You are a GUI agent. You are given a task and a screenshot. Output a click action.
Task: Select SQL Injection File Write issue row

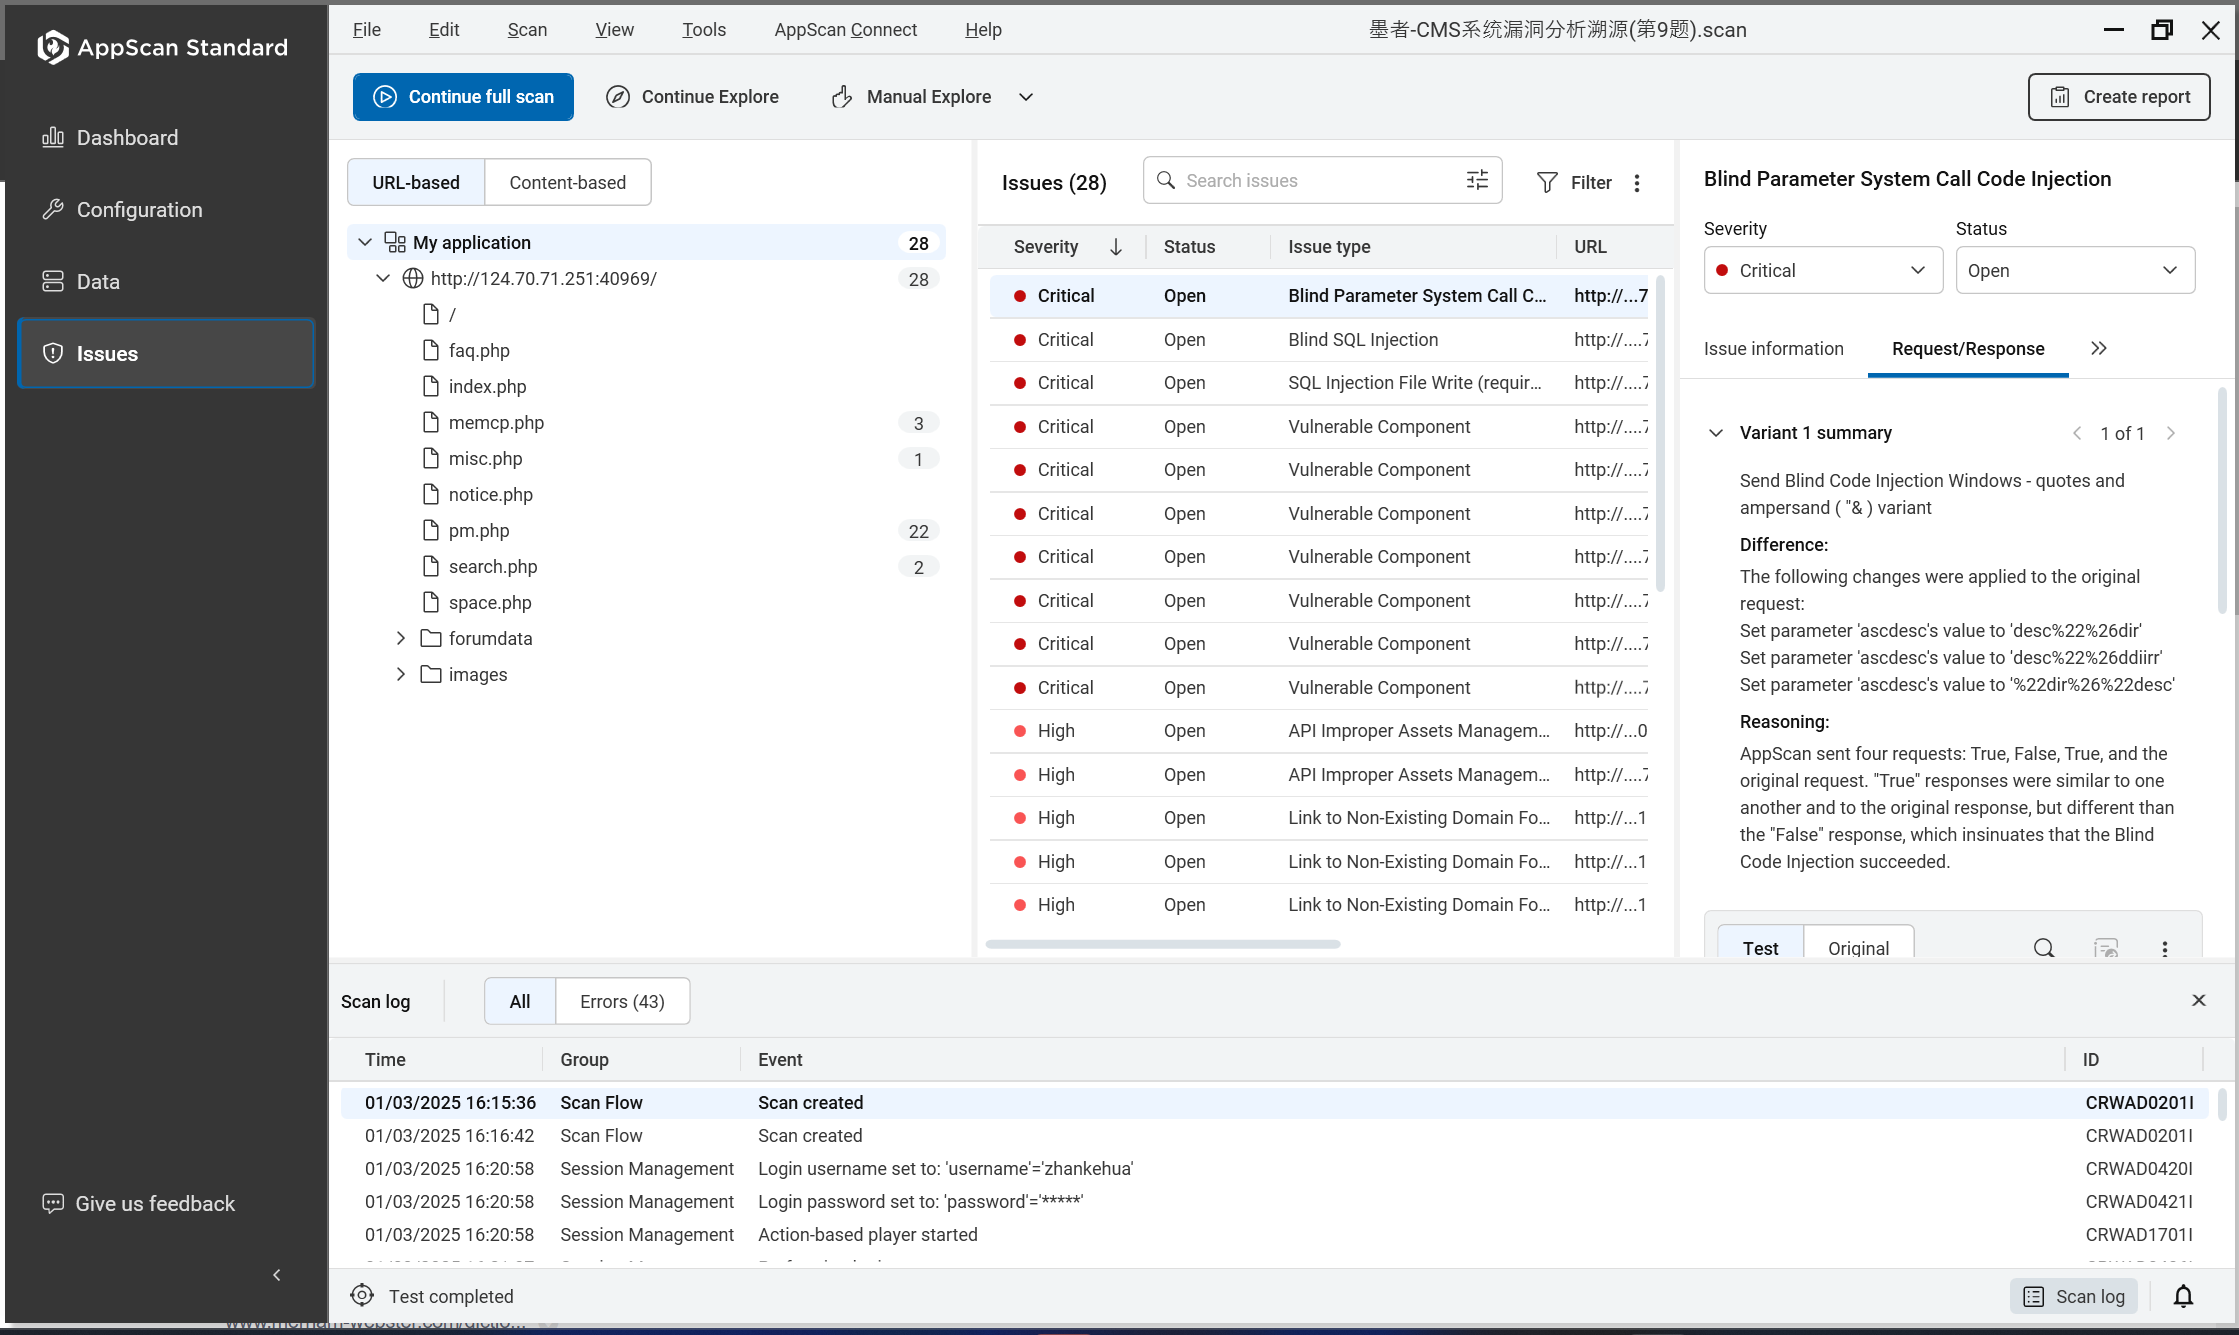click(1319, 383)
